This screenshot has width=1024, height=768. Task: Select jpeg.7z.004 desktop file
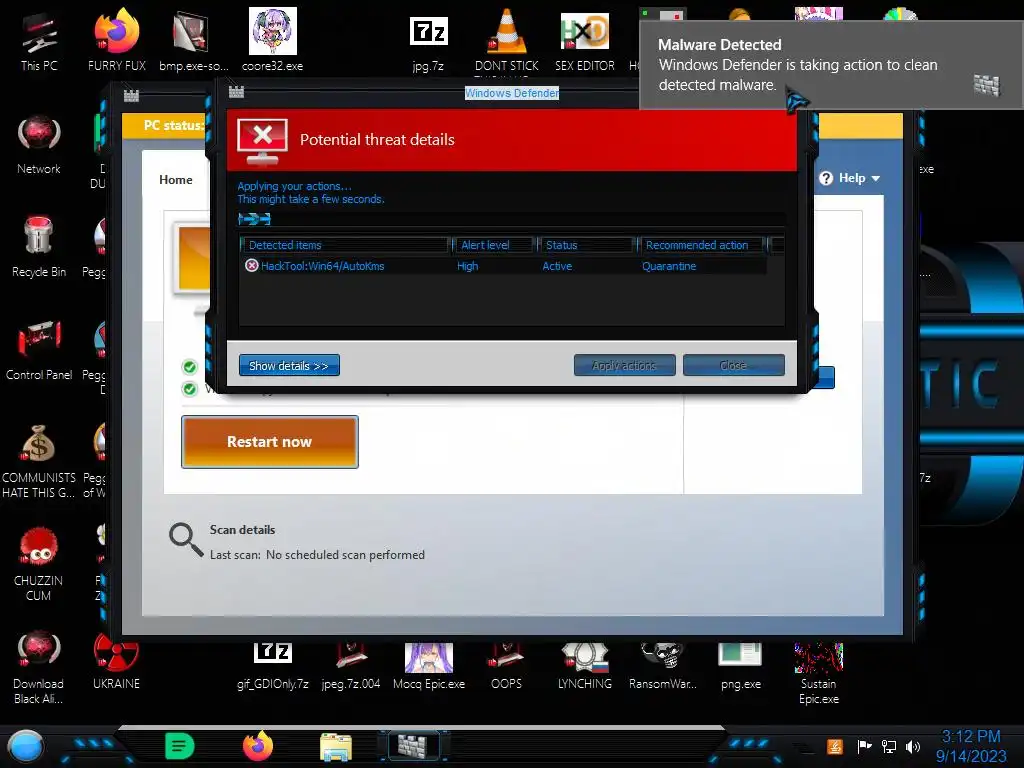(351, 666)
